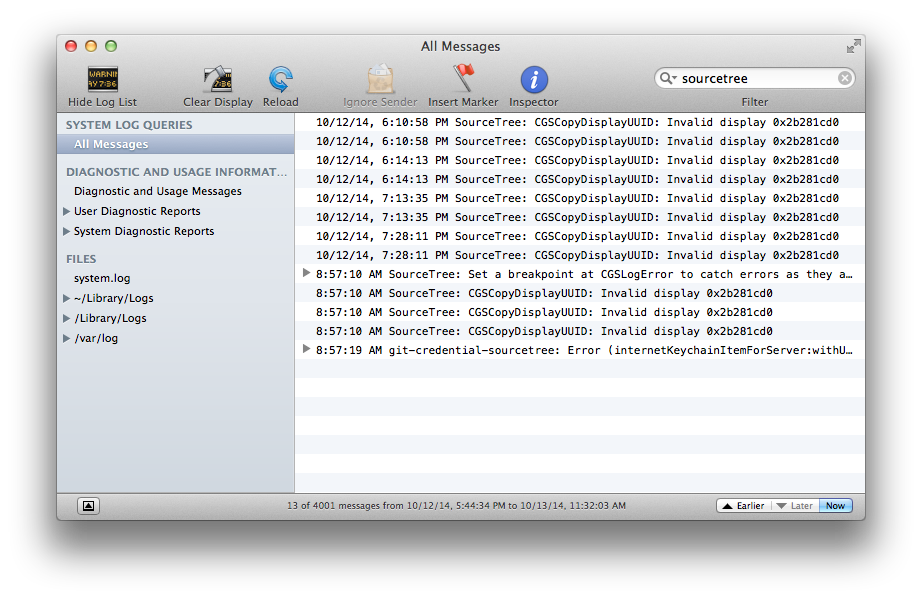922x599 pixels.
Task: Jump to Now in the log
Action: point(835,506)
